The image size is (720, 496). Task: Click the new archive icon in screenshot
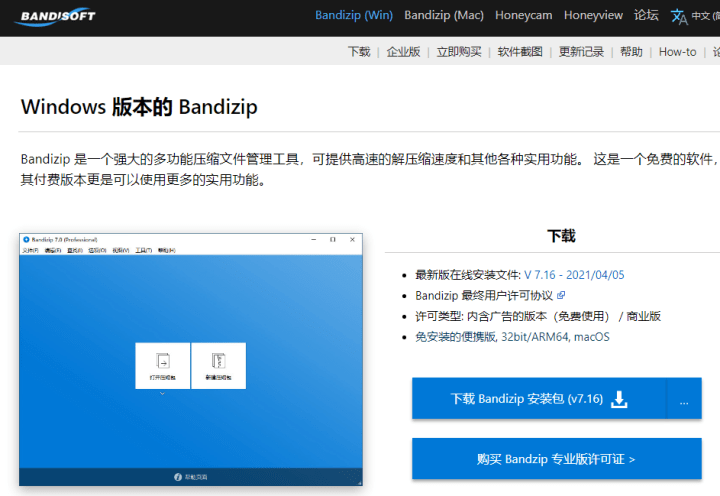(x=219, y=361)
